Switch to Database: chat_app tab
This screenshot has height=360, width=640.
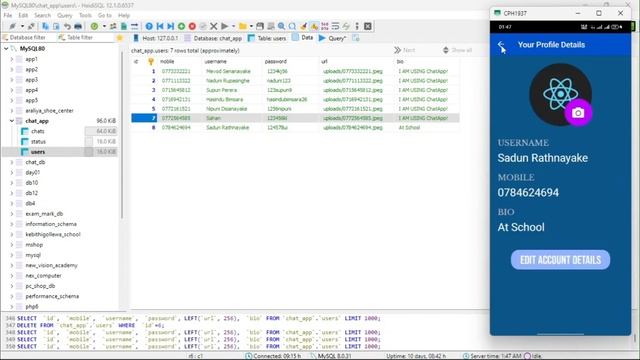(x=213, y=38)
